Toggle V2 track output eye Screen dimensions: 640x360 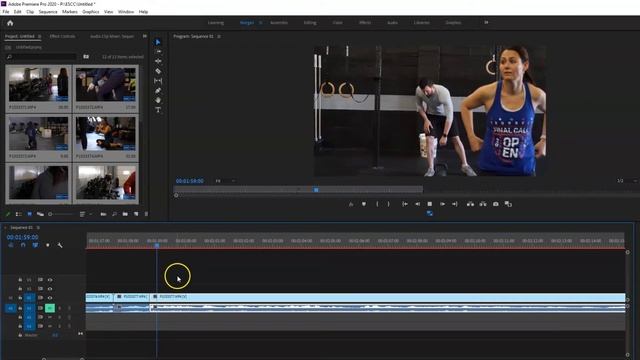point(50,289)
